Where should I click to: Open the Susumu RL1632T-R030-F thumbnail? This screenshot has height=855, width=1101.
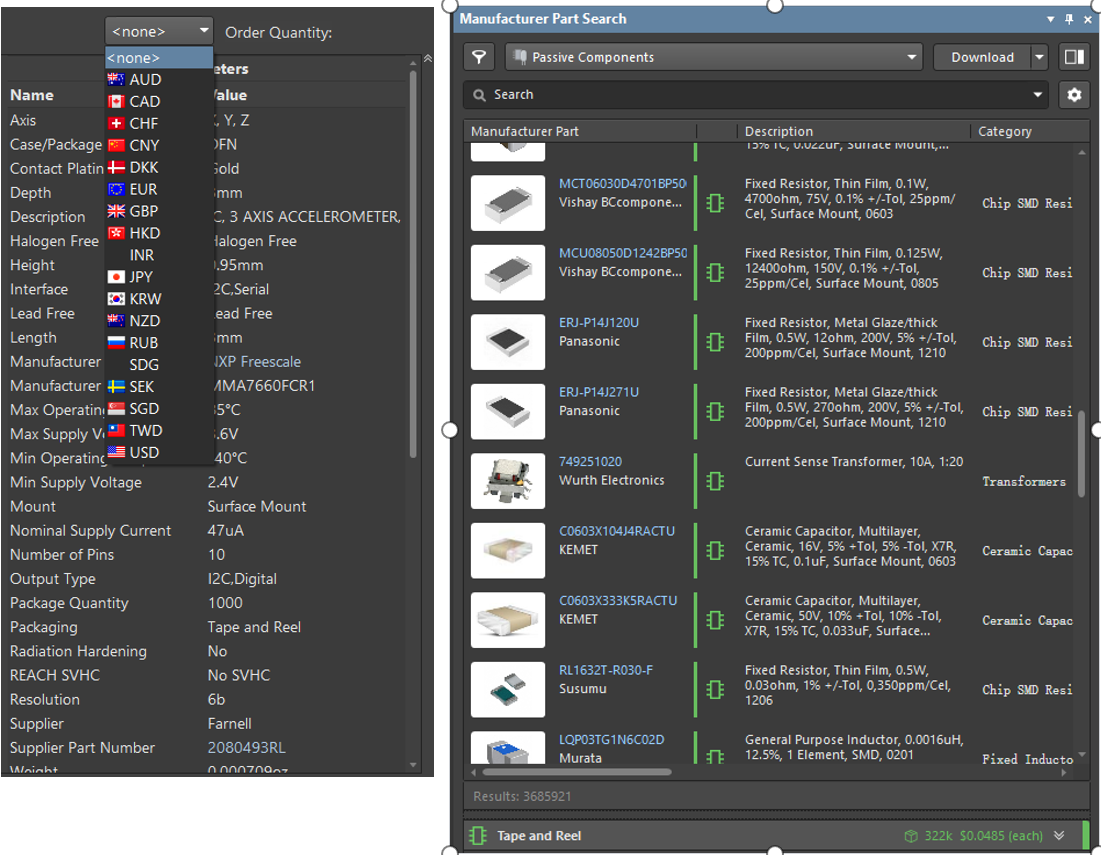(508, 689)
